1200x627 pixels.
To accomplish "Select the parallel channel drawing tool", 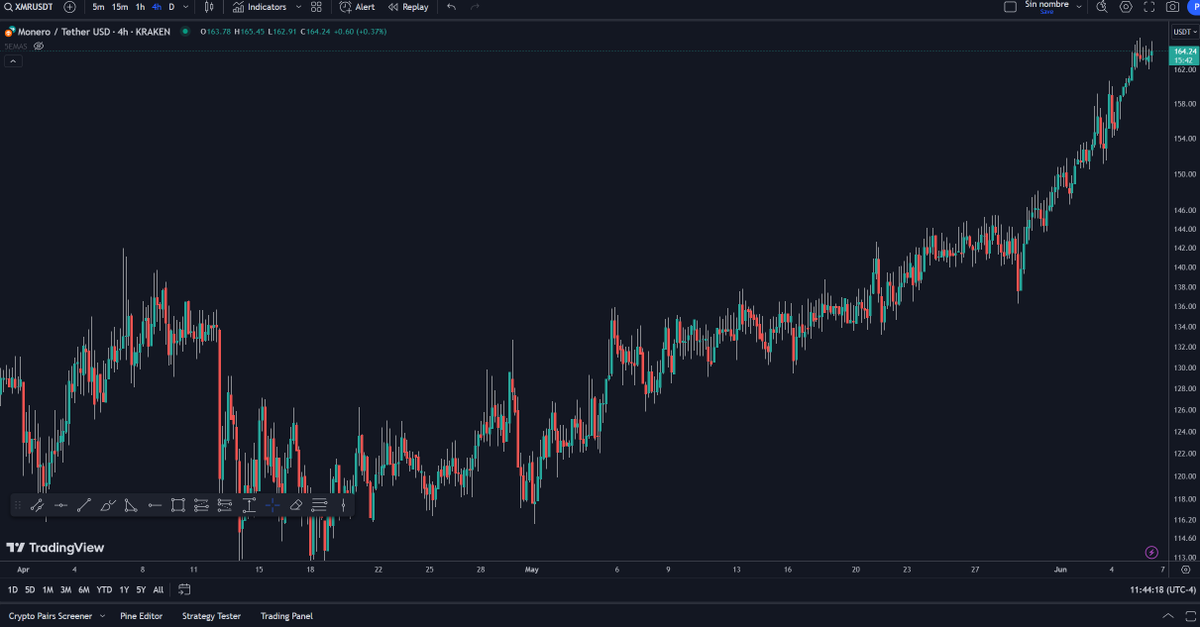I will [37, 505].
